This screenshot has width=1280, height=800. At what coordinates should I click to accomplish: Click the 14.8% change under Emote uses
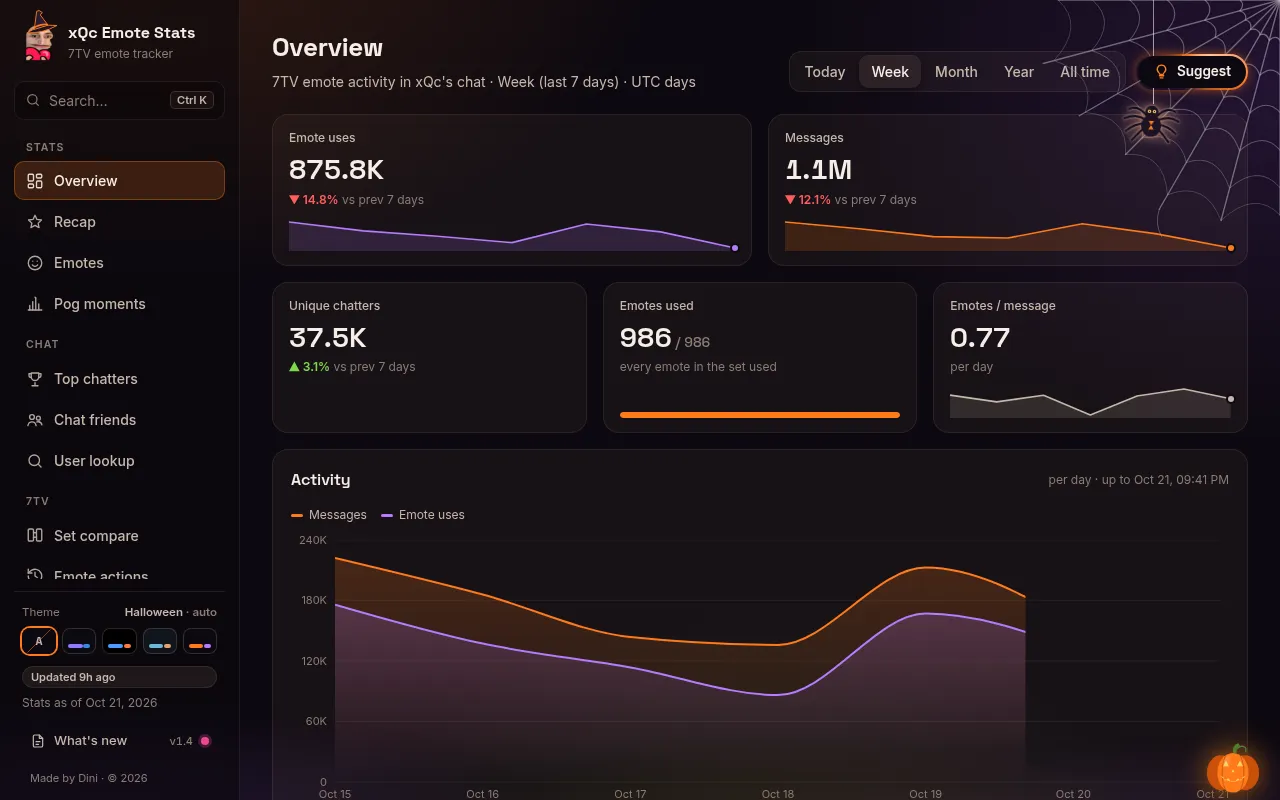click(x=314, y=200)
